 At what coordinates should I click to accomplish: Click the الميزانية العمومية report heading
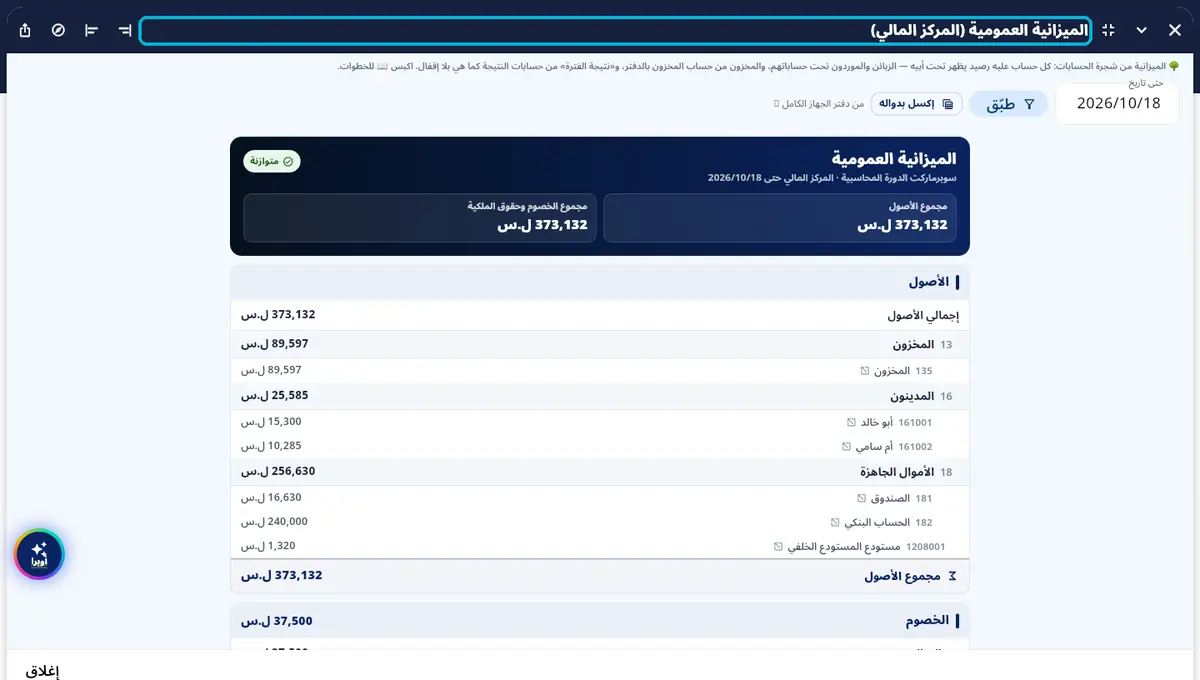pyautogui.click(x=894, y=159)
